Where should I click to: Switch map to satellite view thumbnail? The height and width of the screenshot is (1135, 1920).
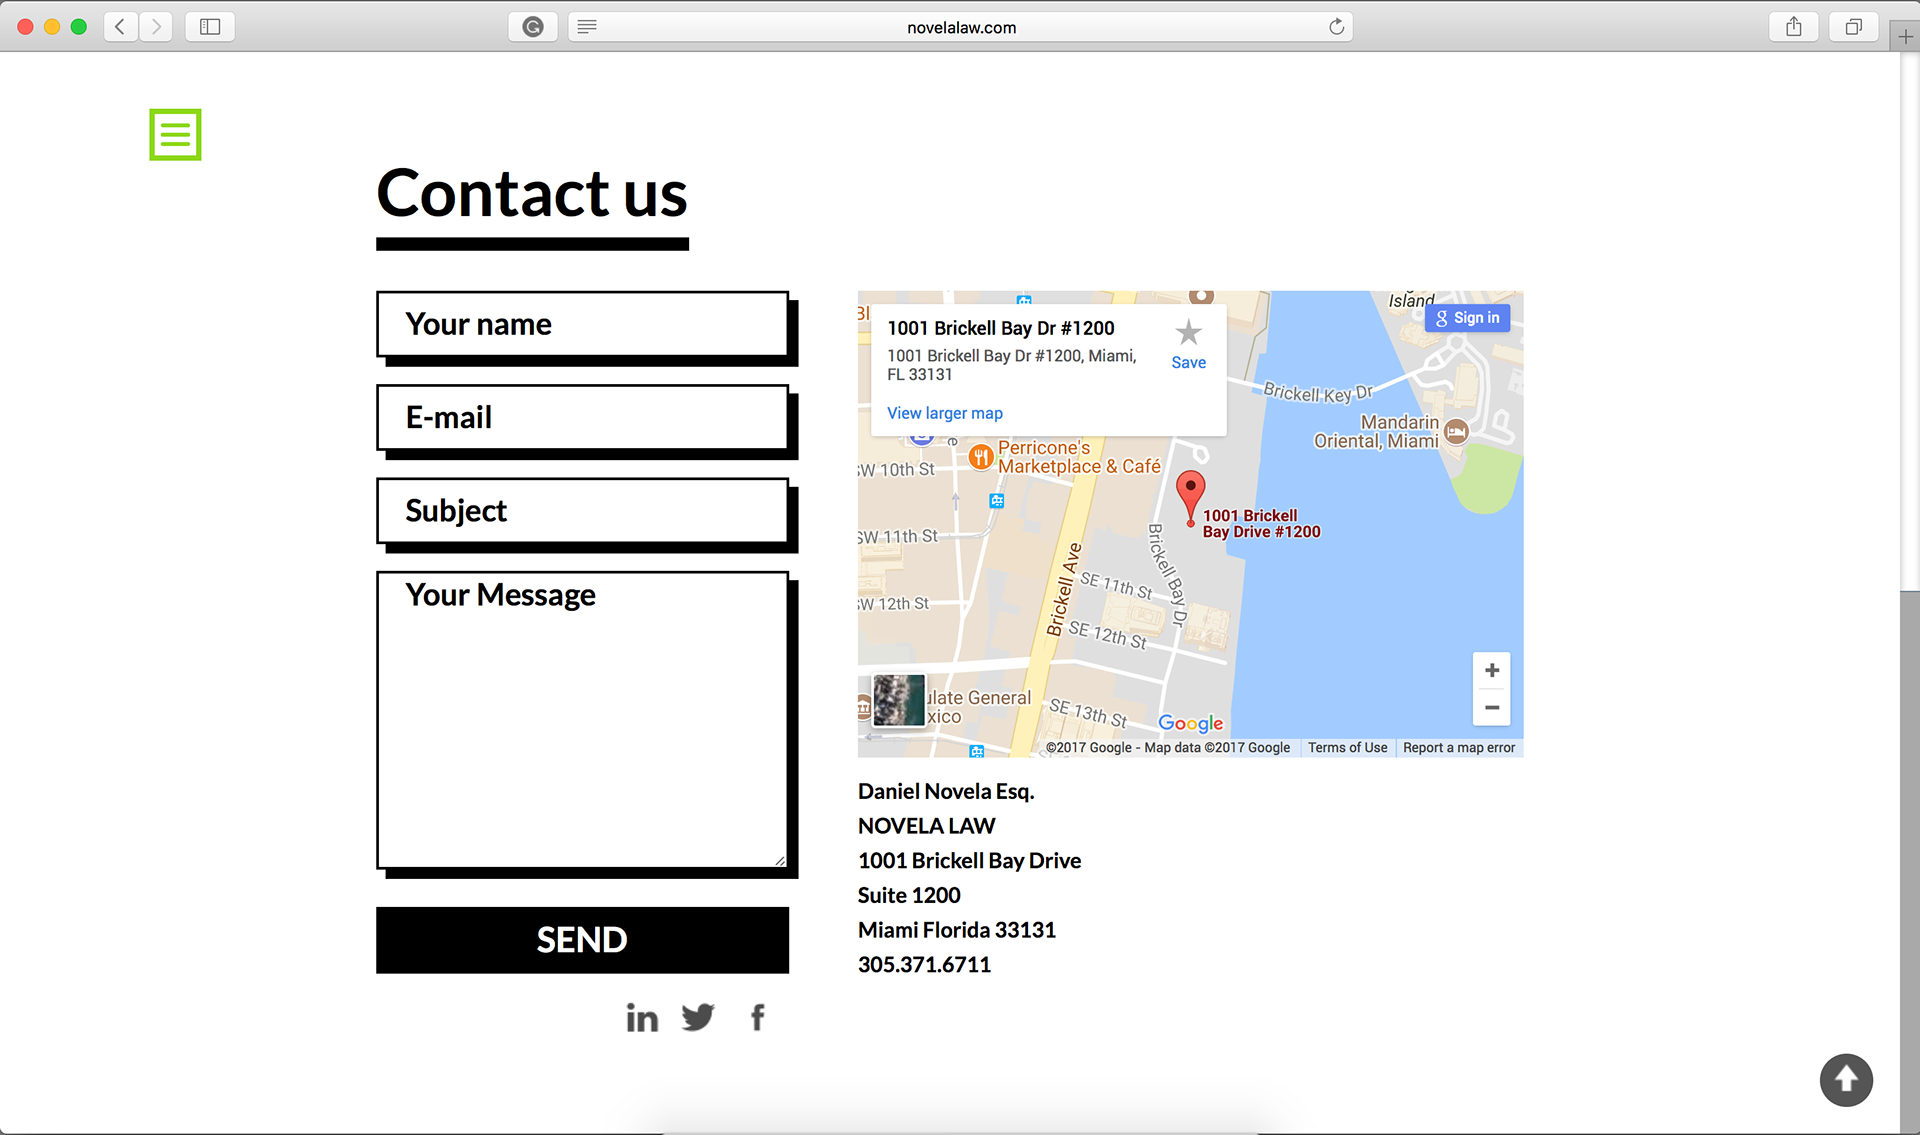[x=898, y=699]
